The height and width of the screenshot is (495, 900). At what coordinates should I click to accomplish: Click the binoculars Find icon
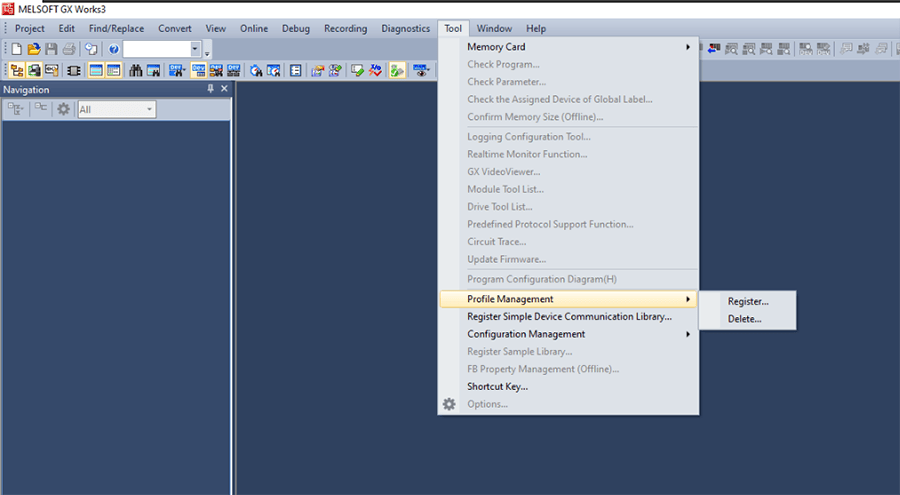[135, 71]
